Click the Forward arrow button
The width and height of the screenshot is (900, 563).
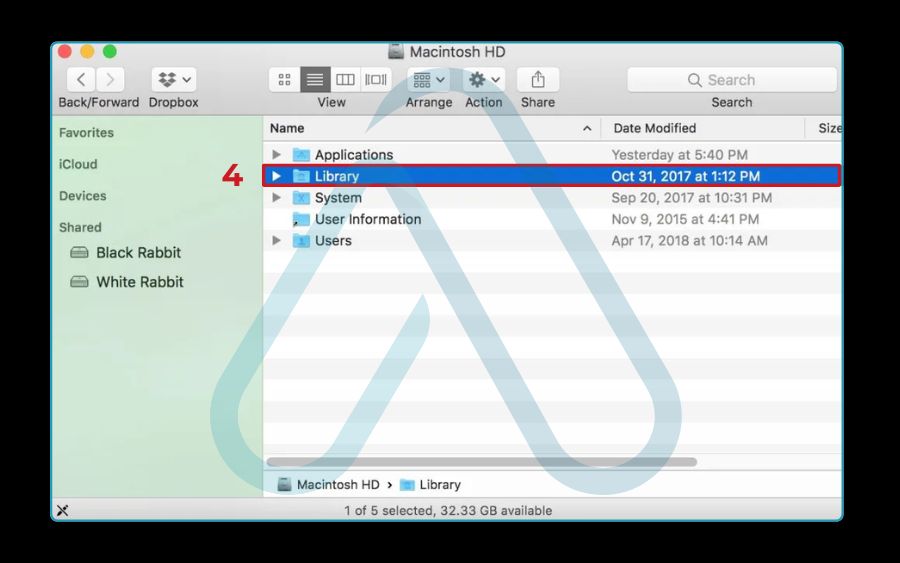click(x=110, y=80)
